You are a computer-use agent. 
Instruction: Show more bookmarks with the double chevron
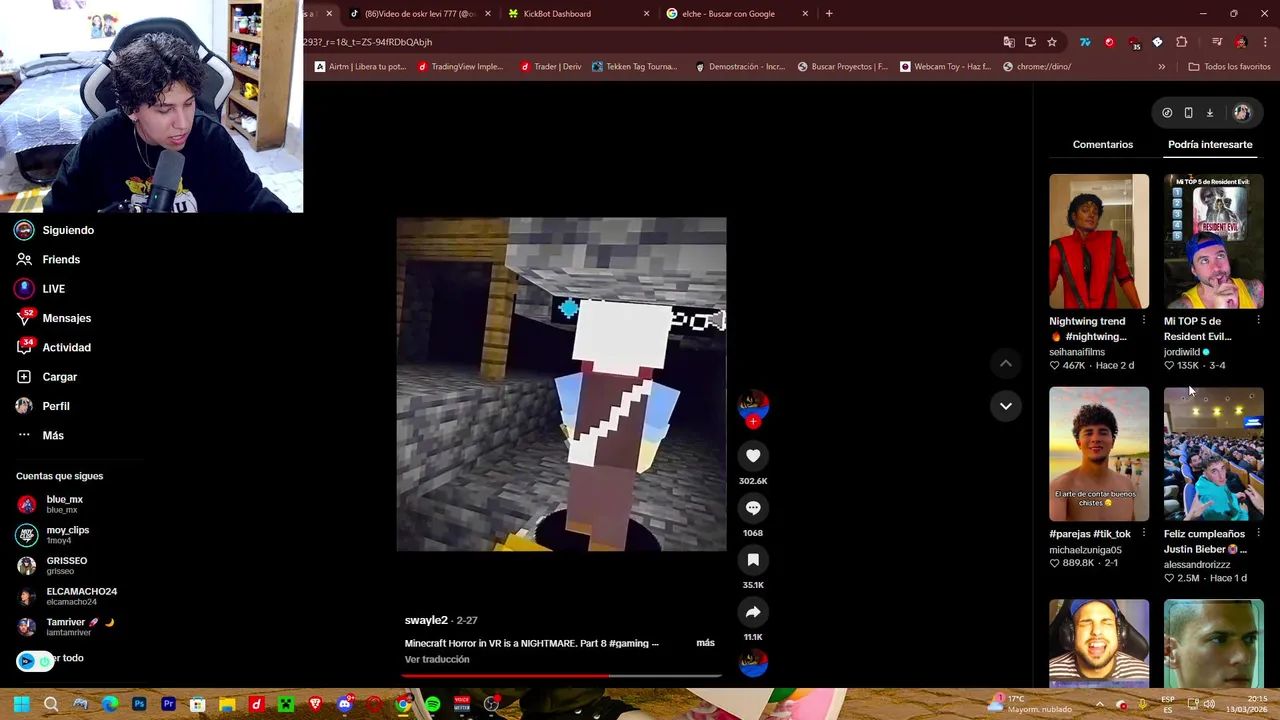[x=1161, y=67]
